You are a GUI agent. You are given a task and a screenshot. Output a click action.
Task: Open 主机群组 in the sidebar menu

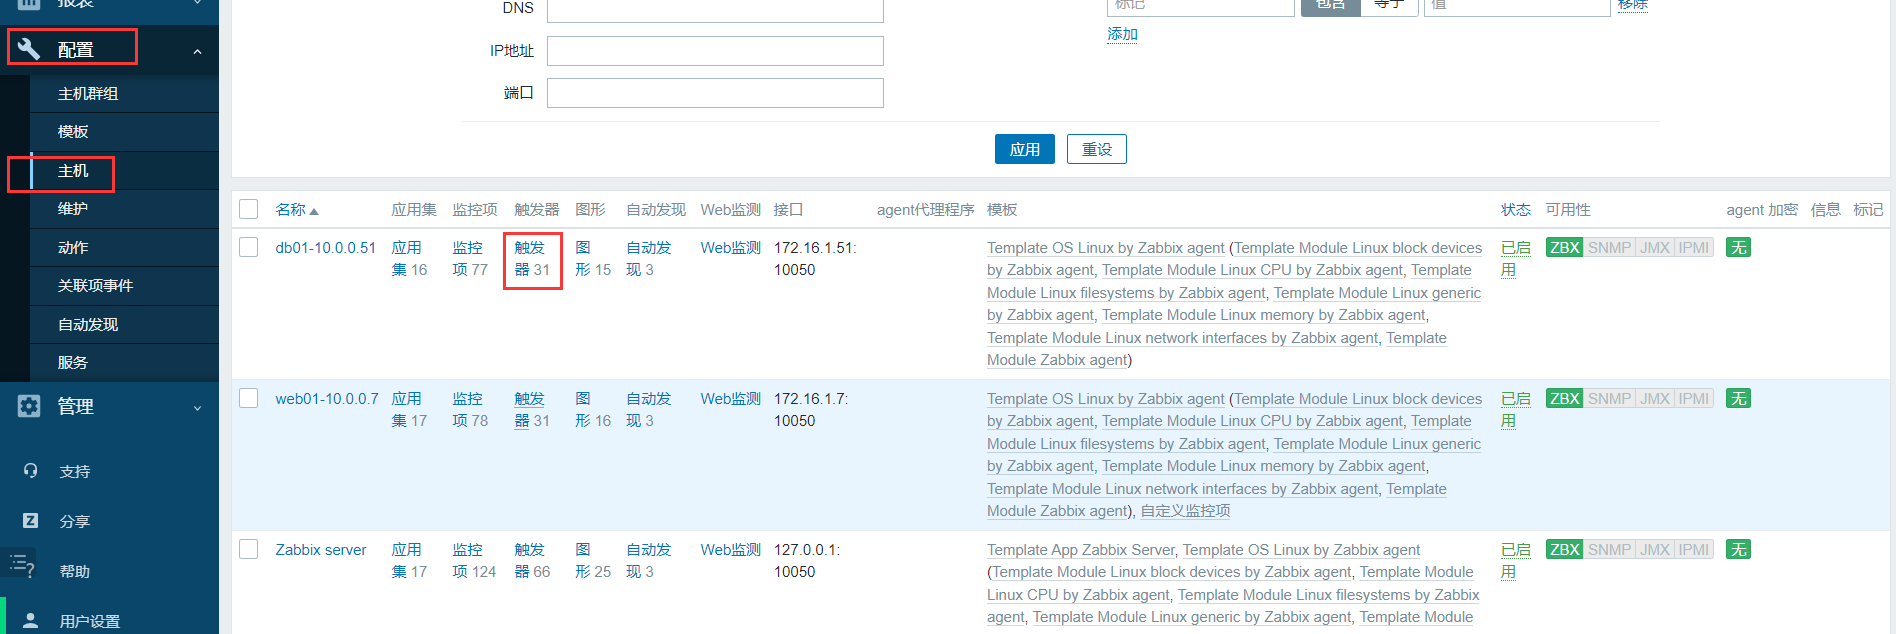click(88, 94)
